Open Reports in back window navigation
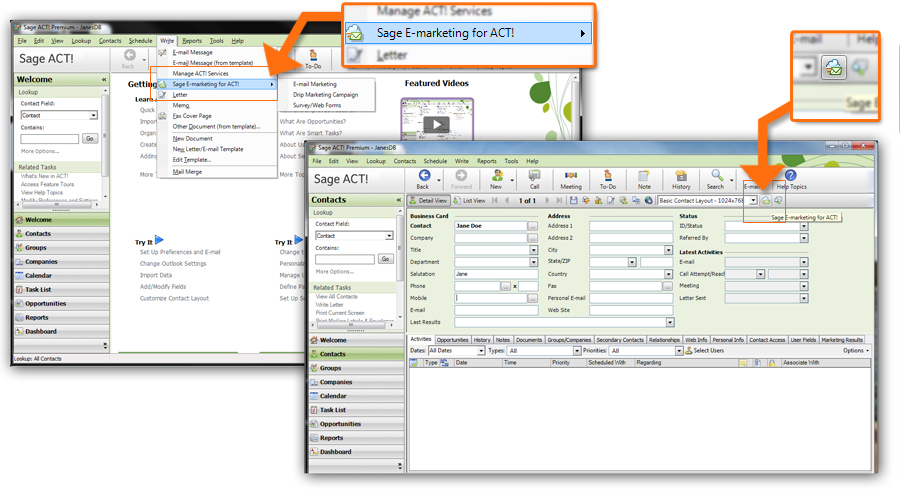900x497 pixels. click(61, 317)
